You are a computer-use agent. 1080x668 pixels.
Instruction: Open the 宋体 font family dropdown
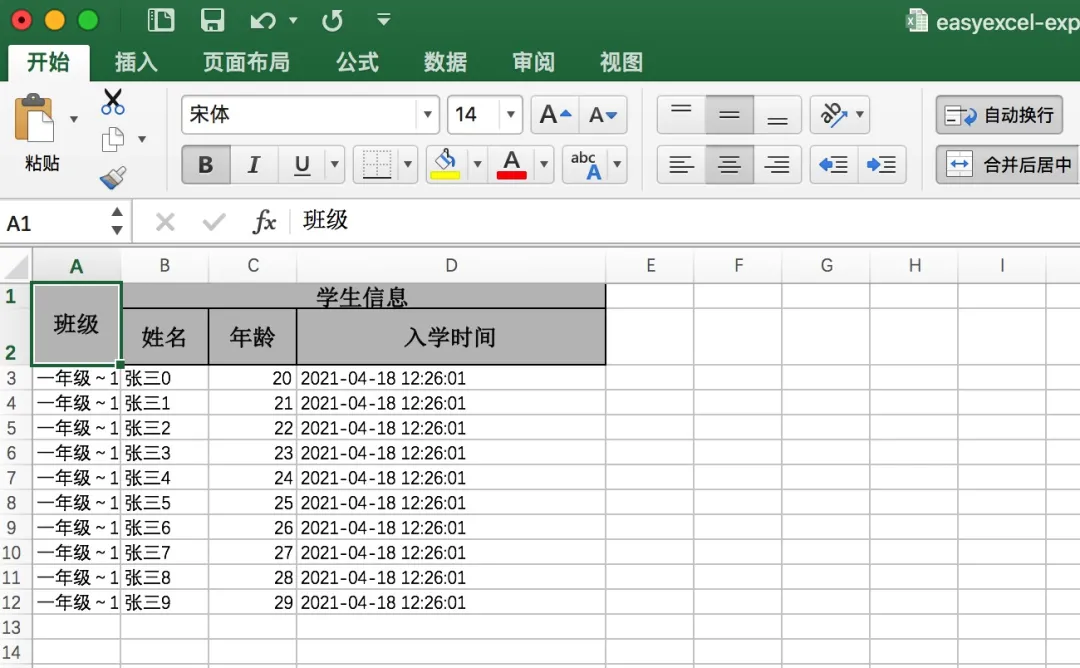tap(426, 113)
